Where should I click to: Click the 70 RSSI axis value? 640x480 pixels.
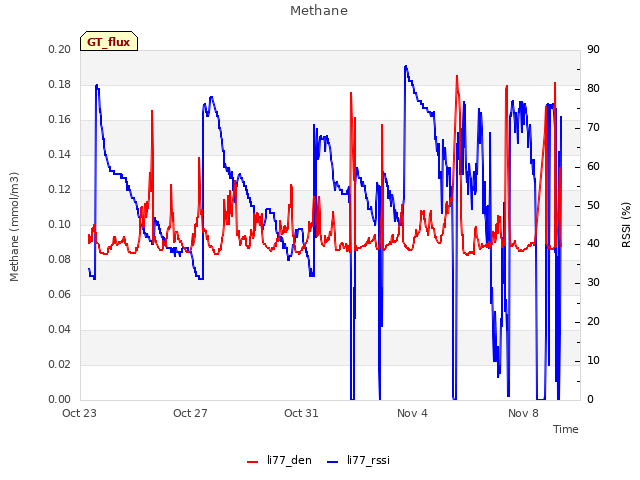593,127
